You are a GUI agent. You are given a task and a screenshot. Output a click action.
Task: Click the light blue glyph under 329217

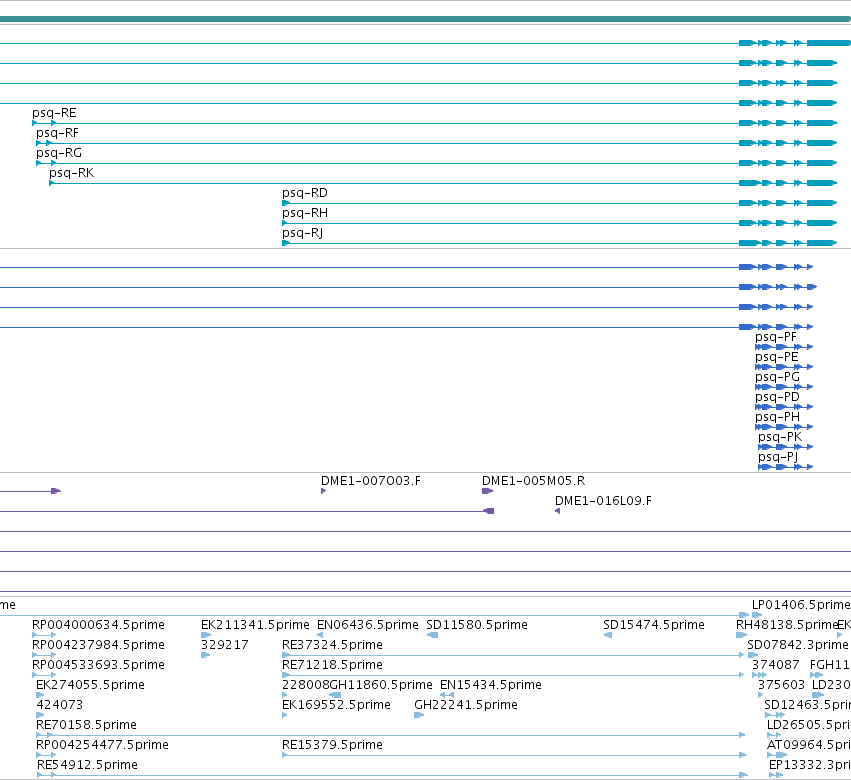(205, 655)
